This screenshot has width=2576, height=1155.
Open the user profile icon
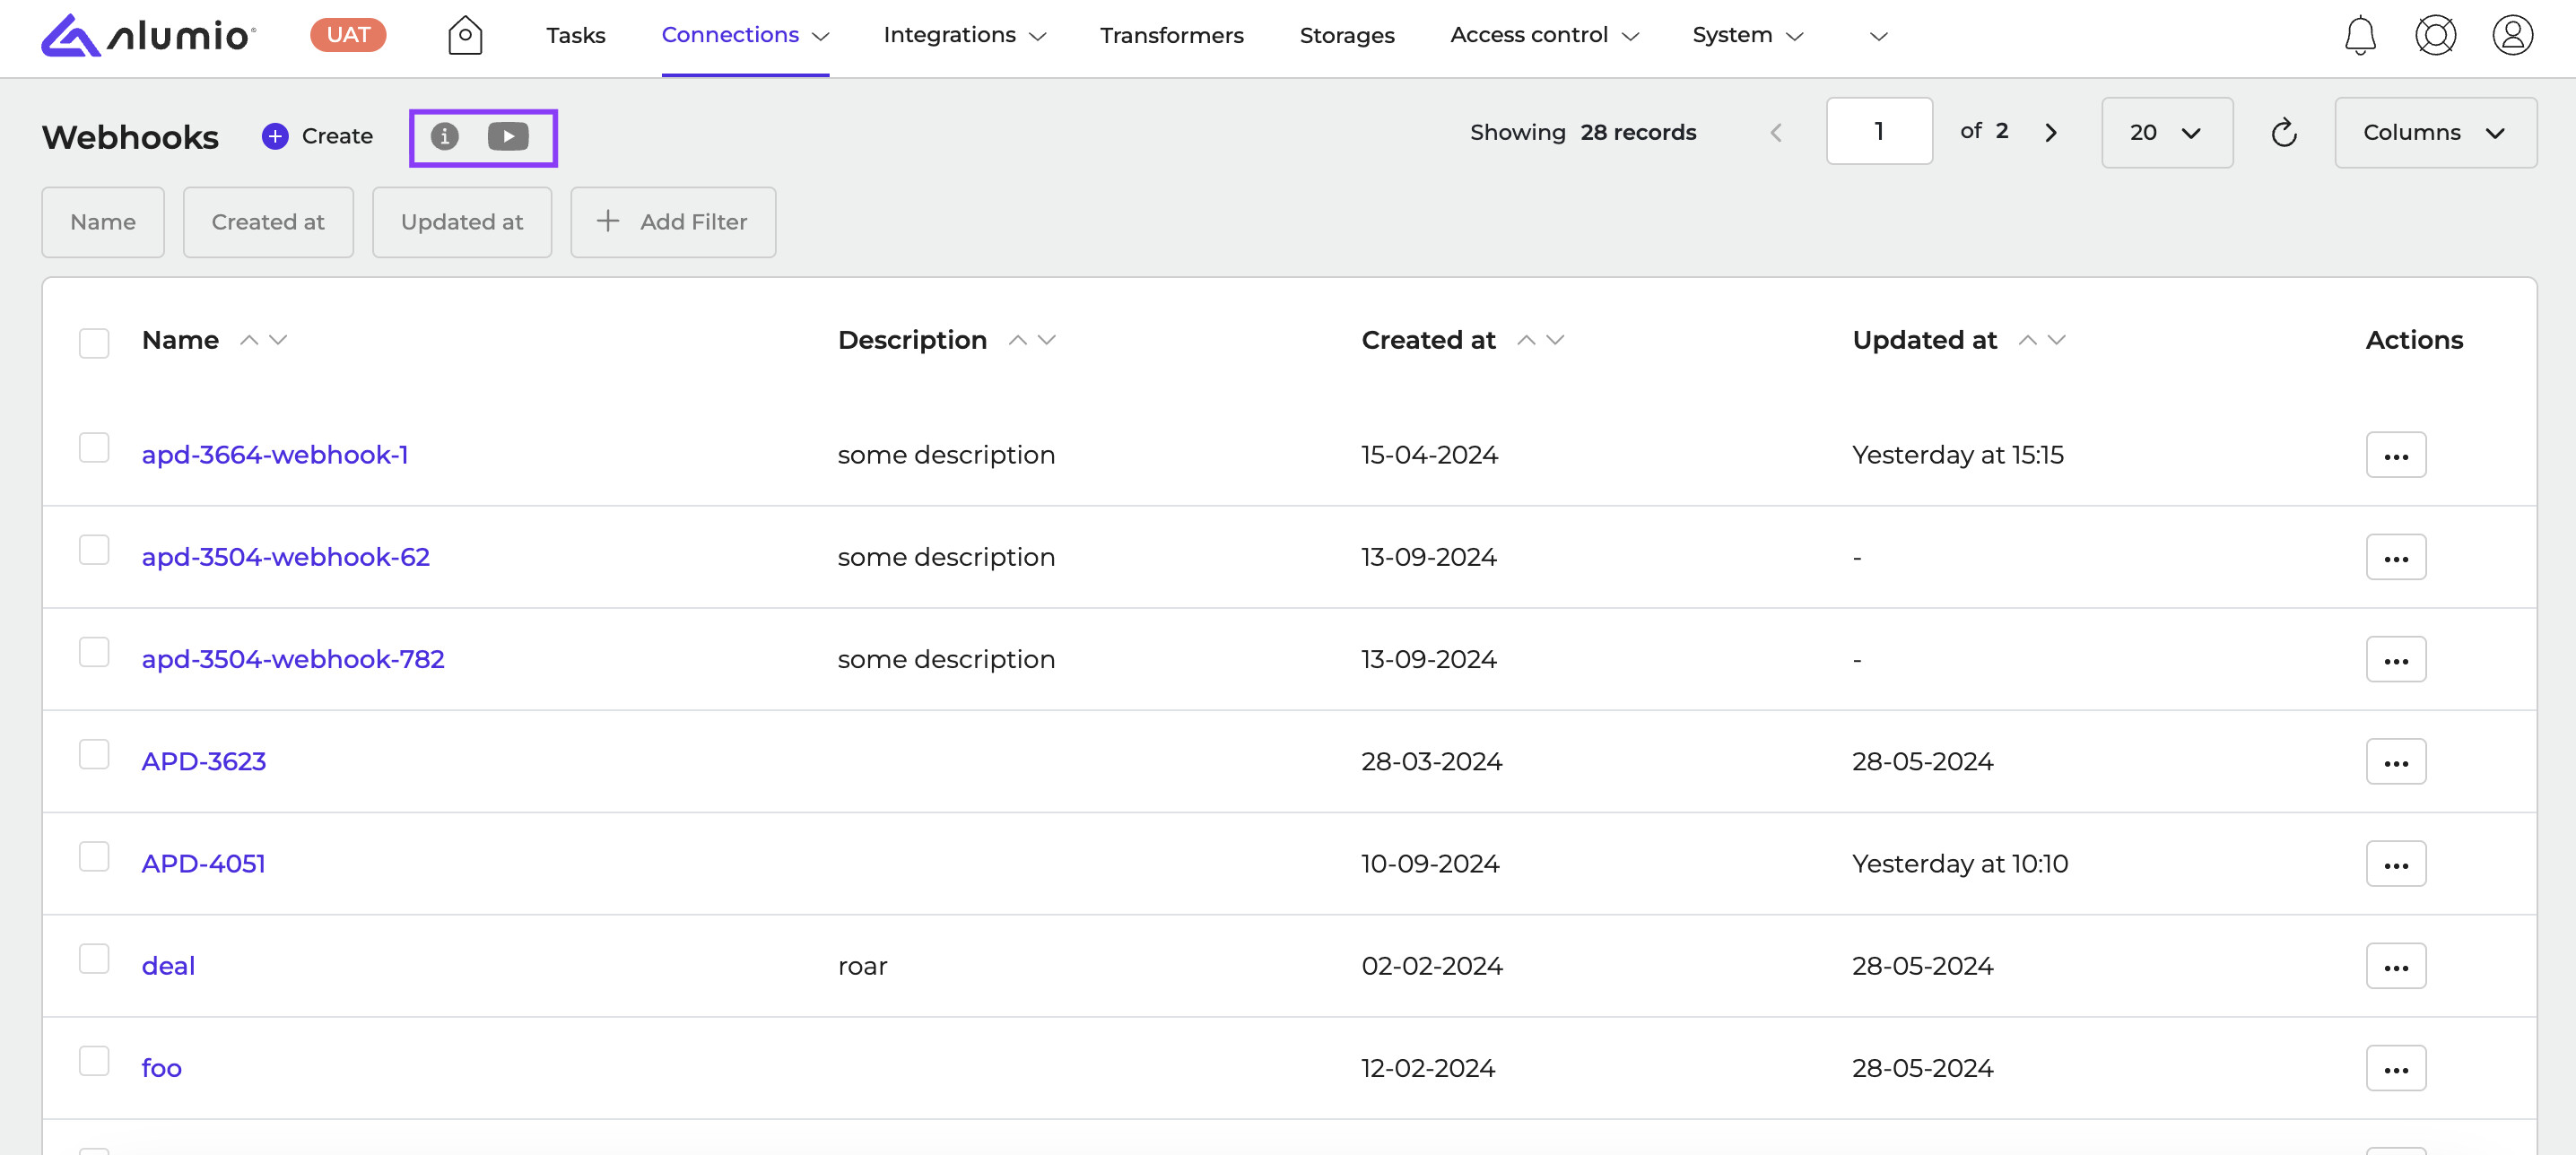tap(2511, 36)
